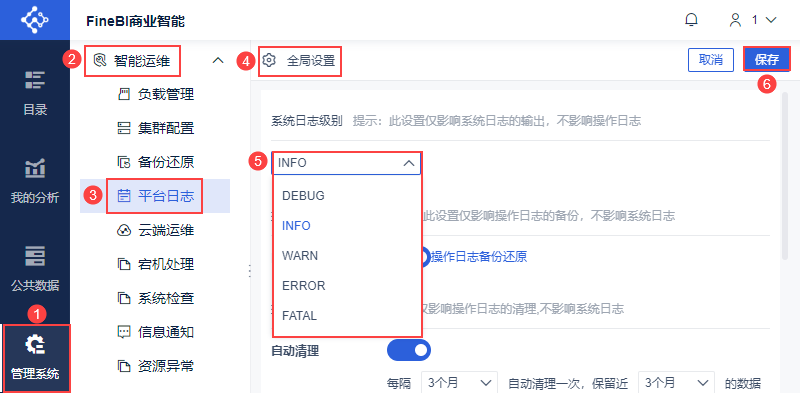Open 云端运维 cloud menu entry

pos(155,231)
